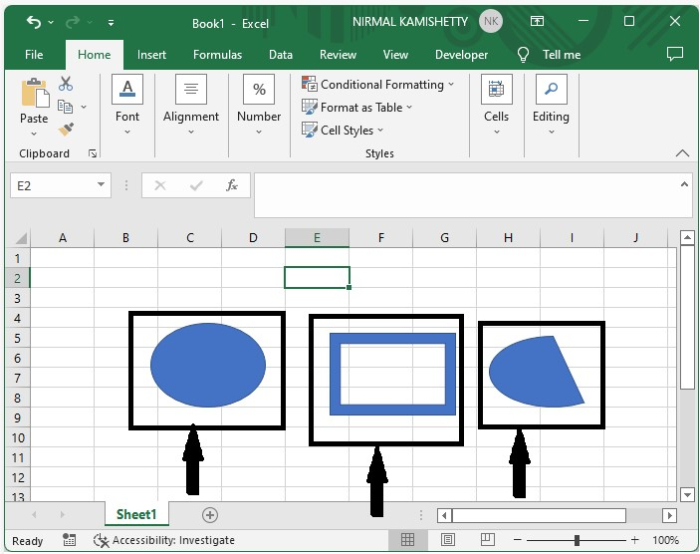This screenshot has height=554, width=700.
Task: Expand the Number group
Action: tap(259, 106)
